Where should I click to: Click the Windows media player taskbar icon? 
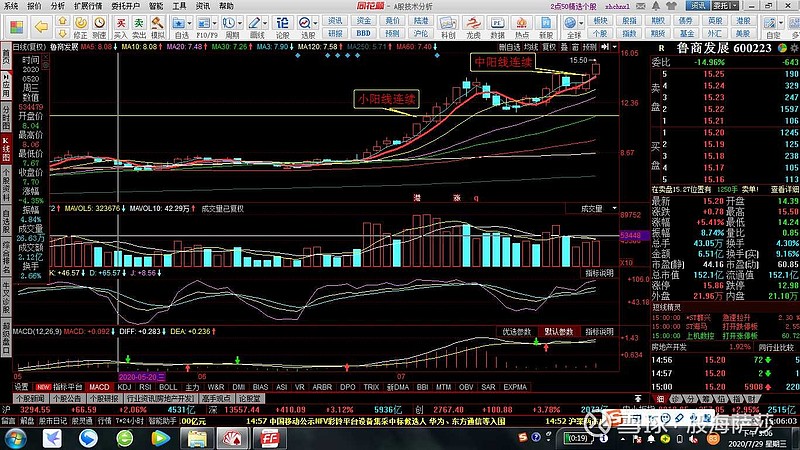[160, 438]
